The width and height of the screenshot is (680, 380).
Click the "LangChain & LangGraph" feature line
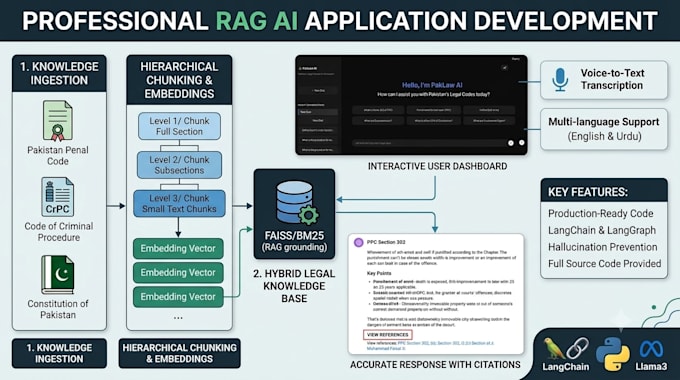tap(602, 230)
